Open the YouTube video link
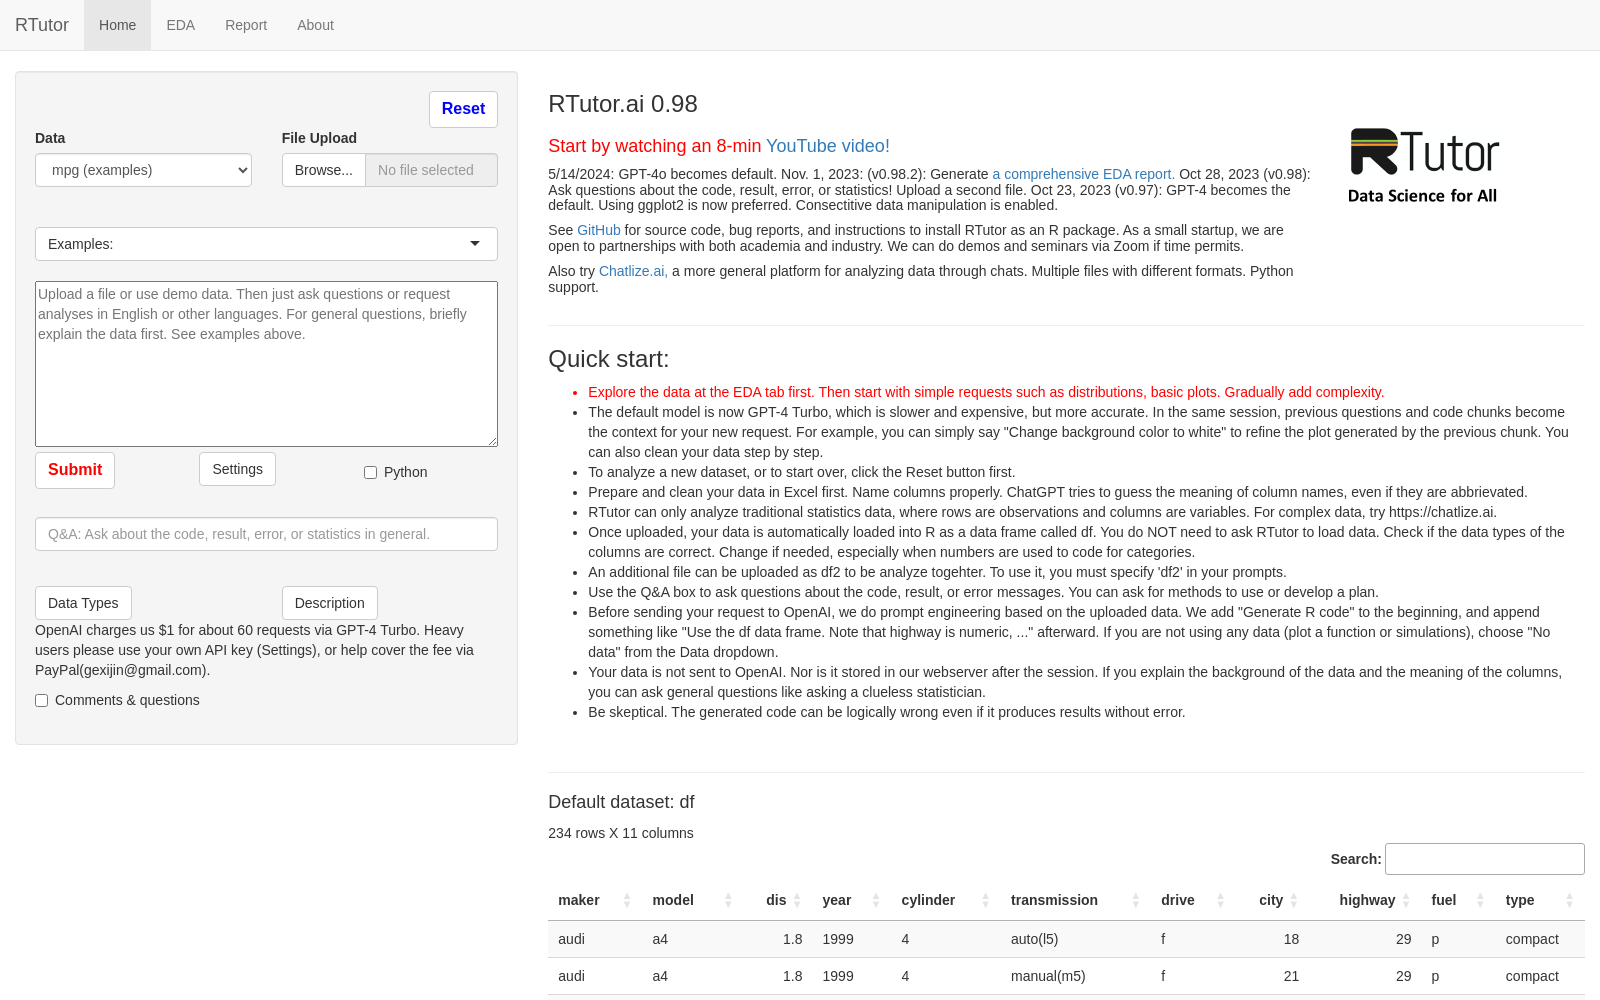Image resolution: width=1600 pixels, height=1000 pixels. pyautogui.click(x=827, y=146)
